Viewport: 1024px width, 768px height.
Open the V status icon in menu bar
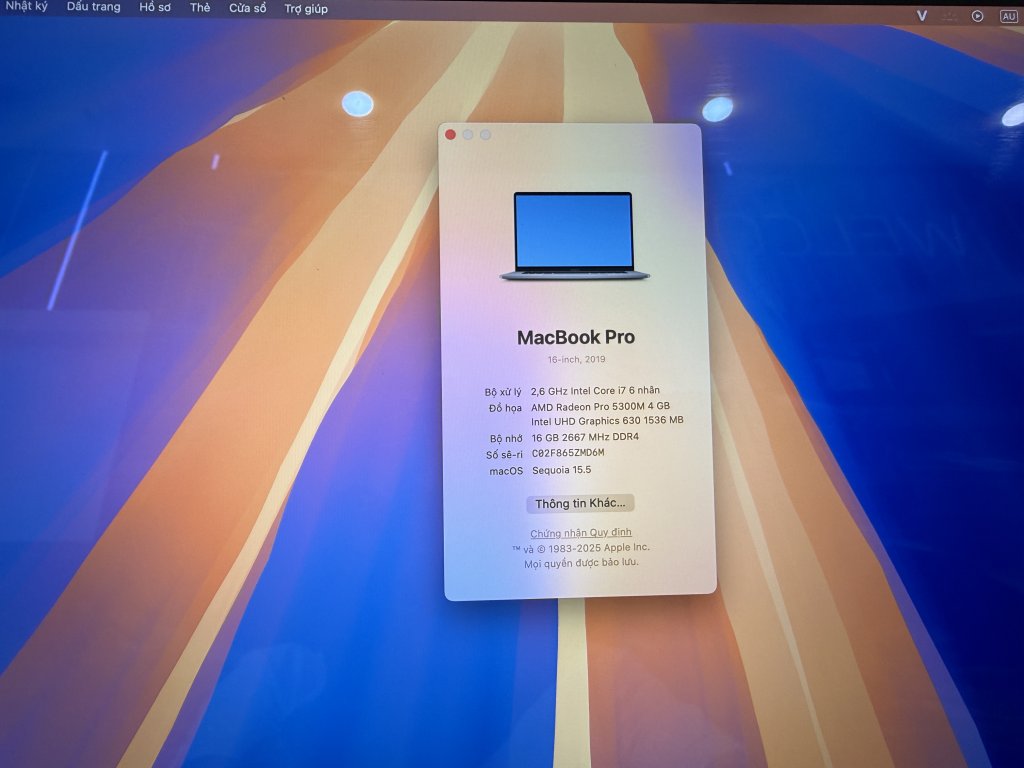click(921, 15)
